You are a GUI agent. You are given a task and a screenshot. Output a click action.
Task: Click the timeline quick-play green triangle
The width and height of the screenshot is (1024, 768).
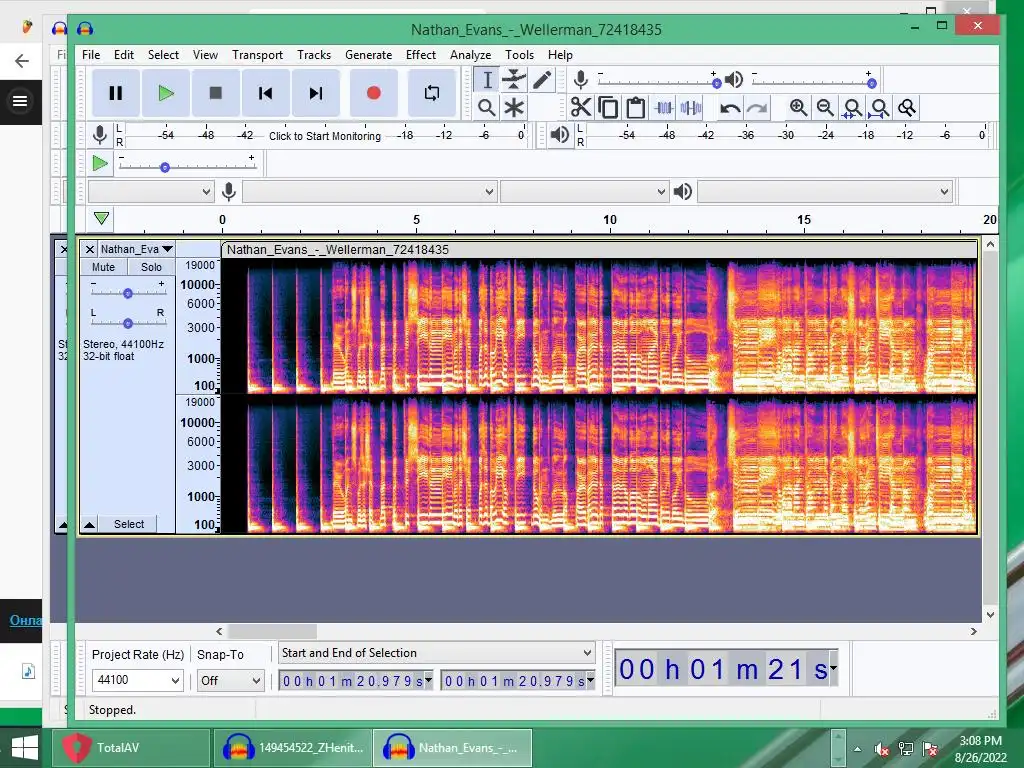(101, 218)
